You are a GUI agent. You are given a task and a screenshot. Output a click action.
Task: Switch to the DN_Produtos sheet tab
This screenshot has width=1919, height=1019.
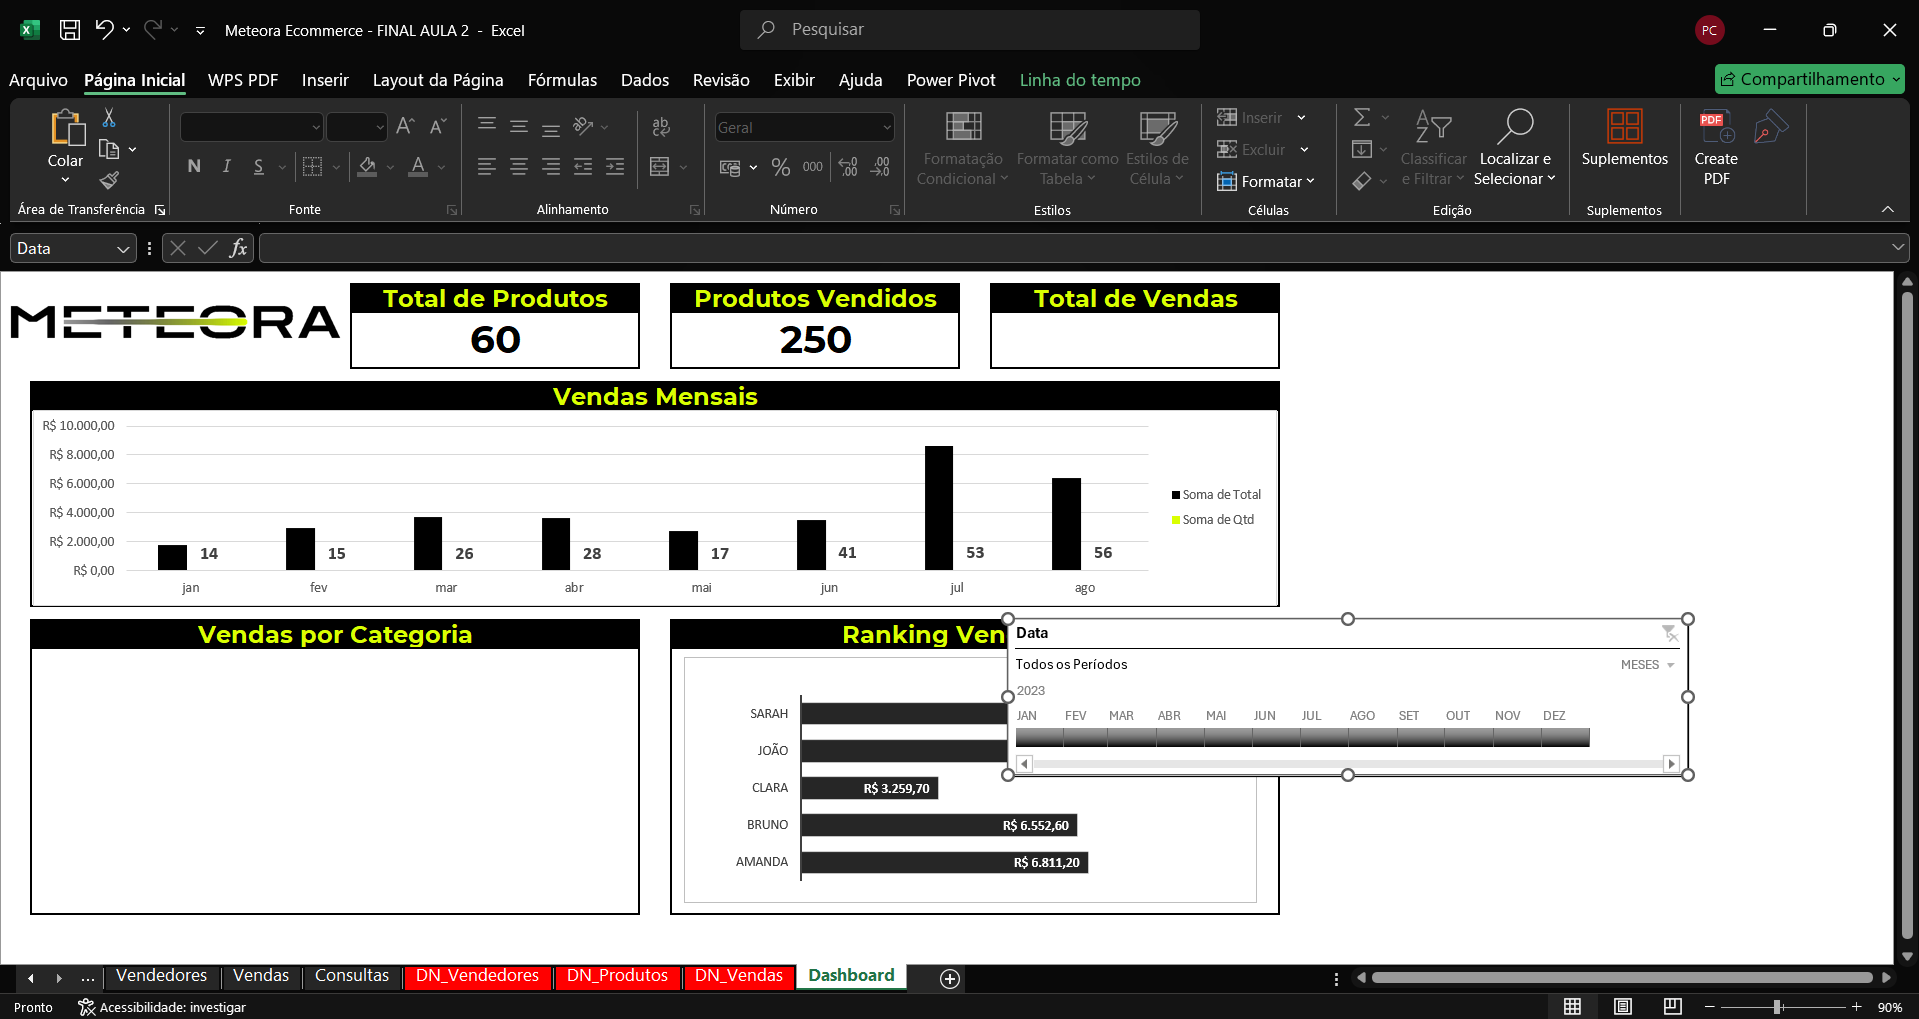(x=617, y=976)
